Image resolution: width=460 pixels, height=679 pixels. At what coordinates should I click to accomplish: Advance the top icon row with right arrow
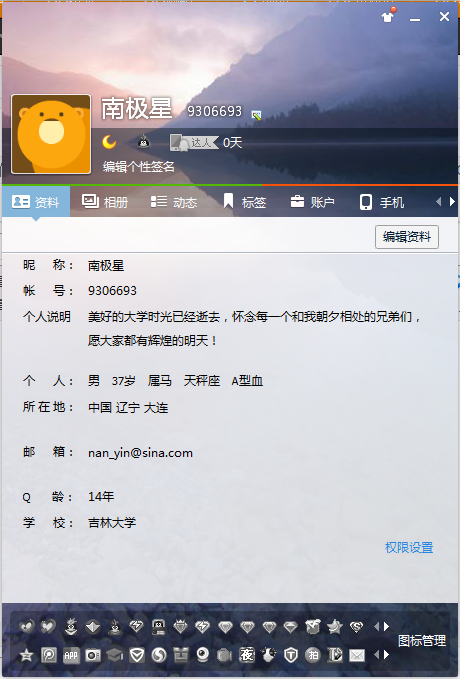click(x=386, y=626)
